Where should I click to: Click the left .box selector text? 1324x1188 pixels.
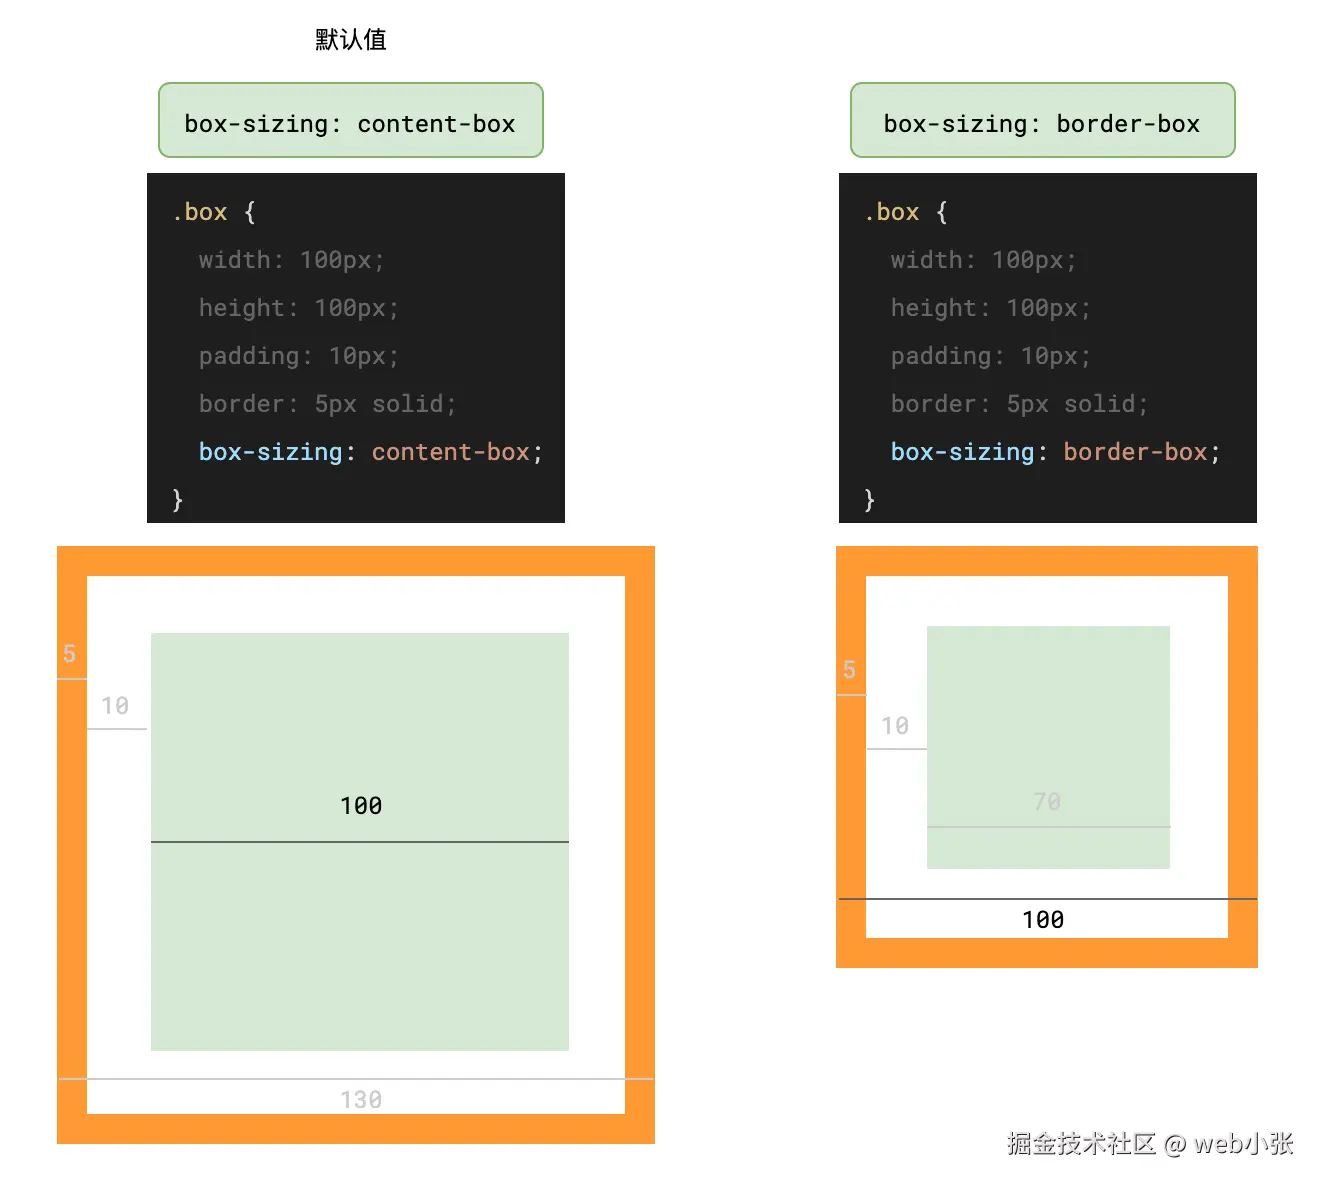(x=200, y=212)
